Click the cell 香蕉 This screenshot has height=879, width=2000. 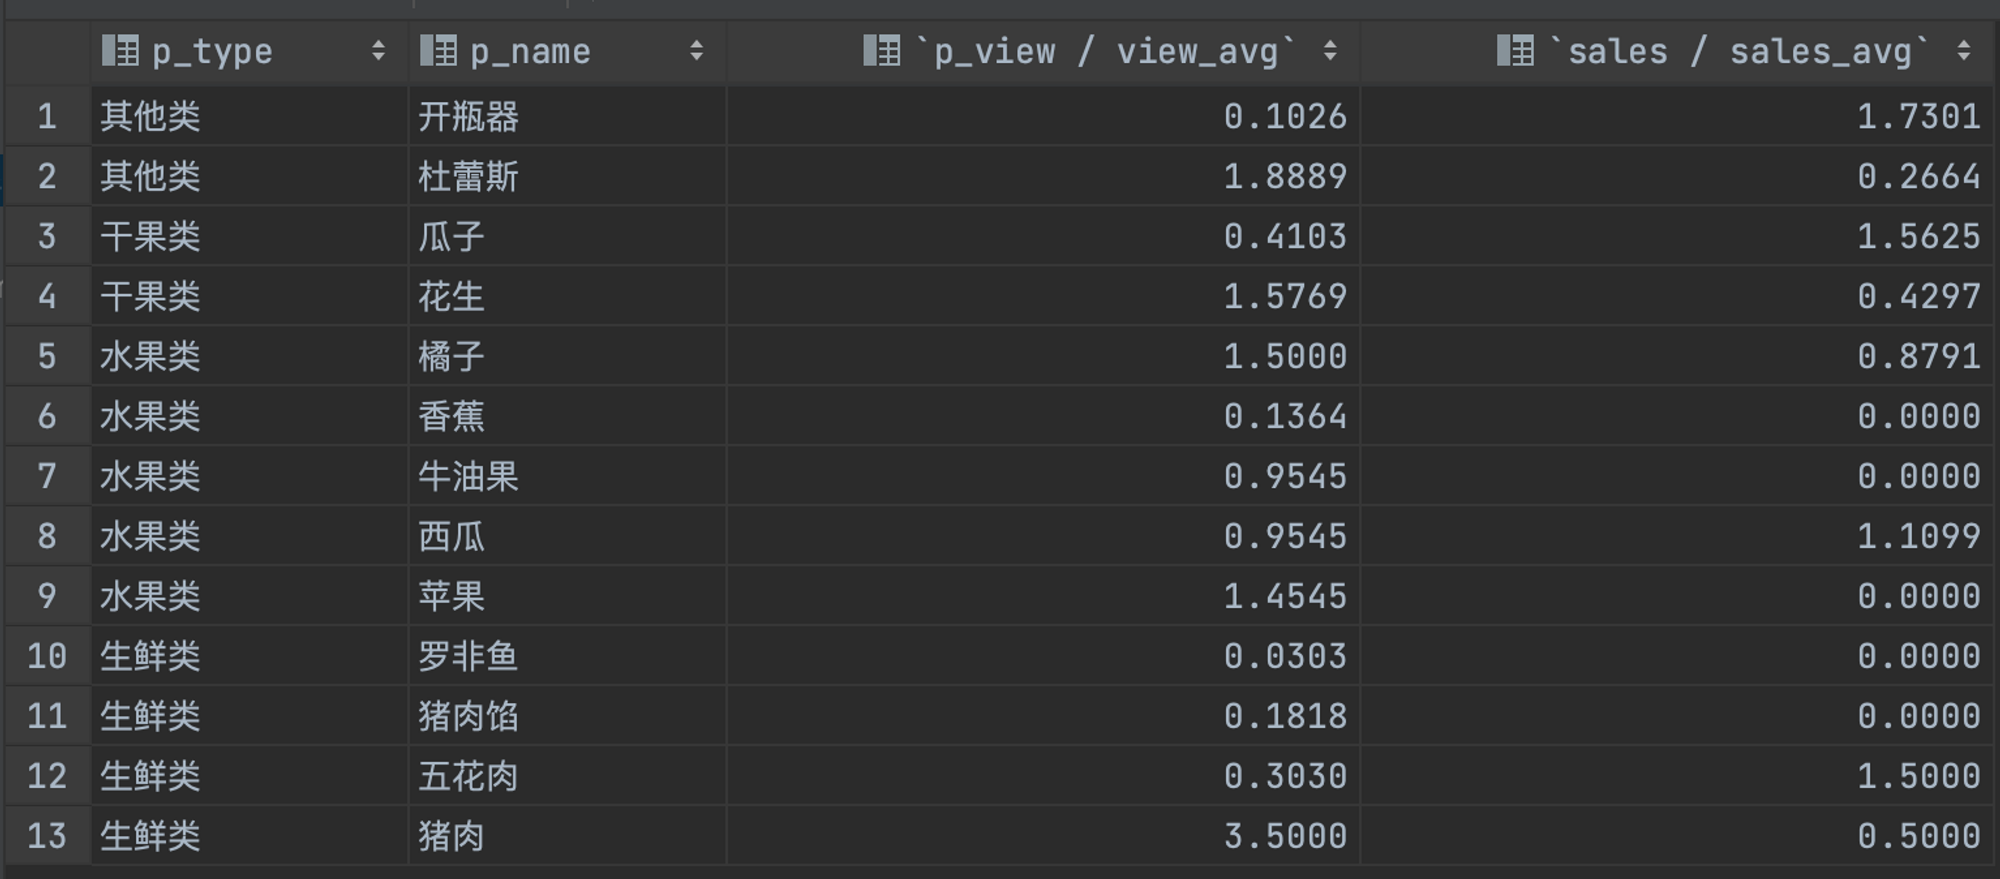click(567, 417)
